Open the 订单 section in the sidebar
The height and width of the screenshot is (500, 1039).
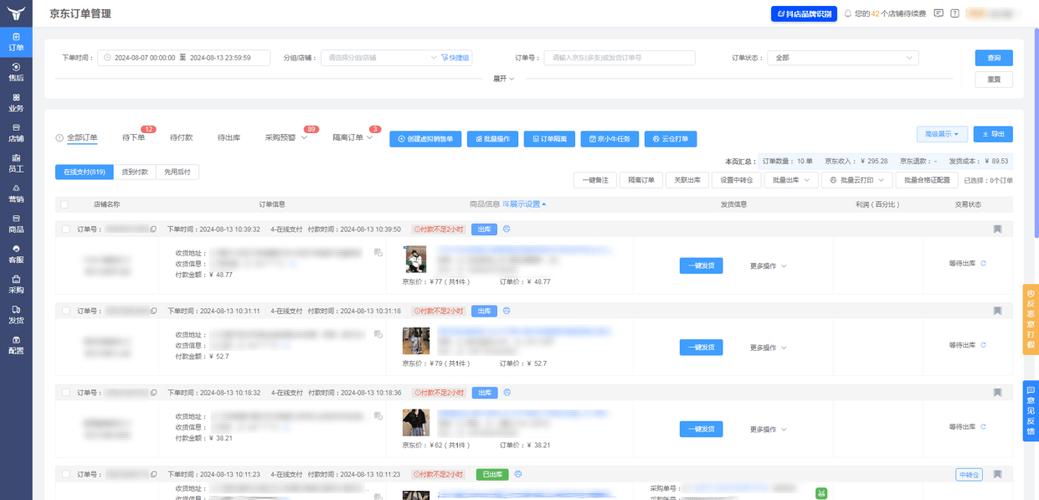click(16, 42)
